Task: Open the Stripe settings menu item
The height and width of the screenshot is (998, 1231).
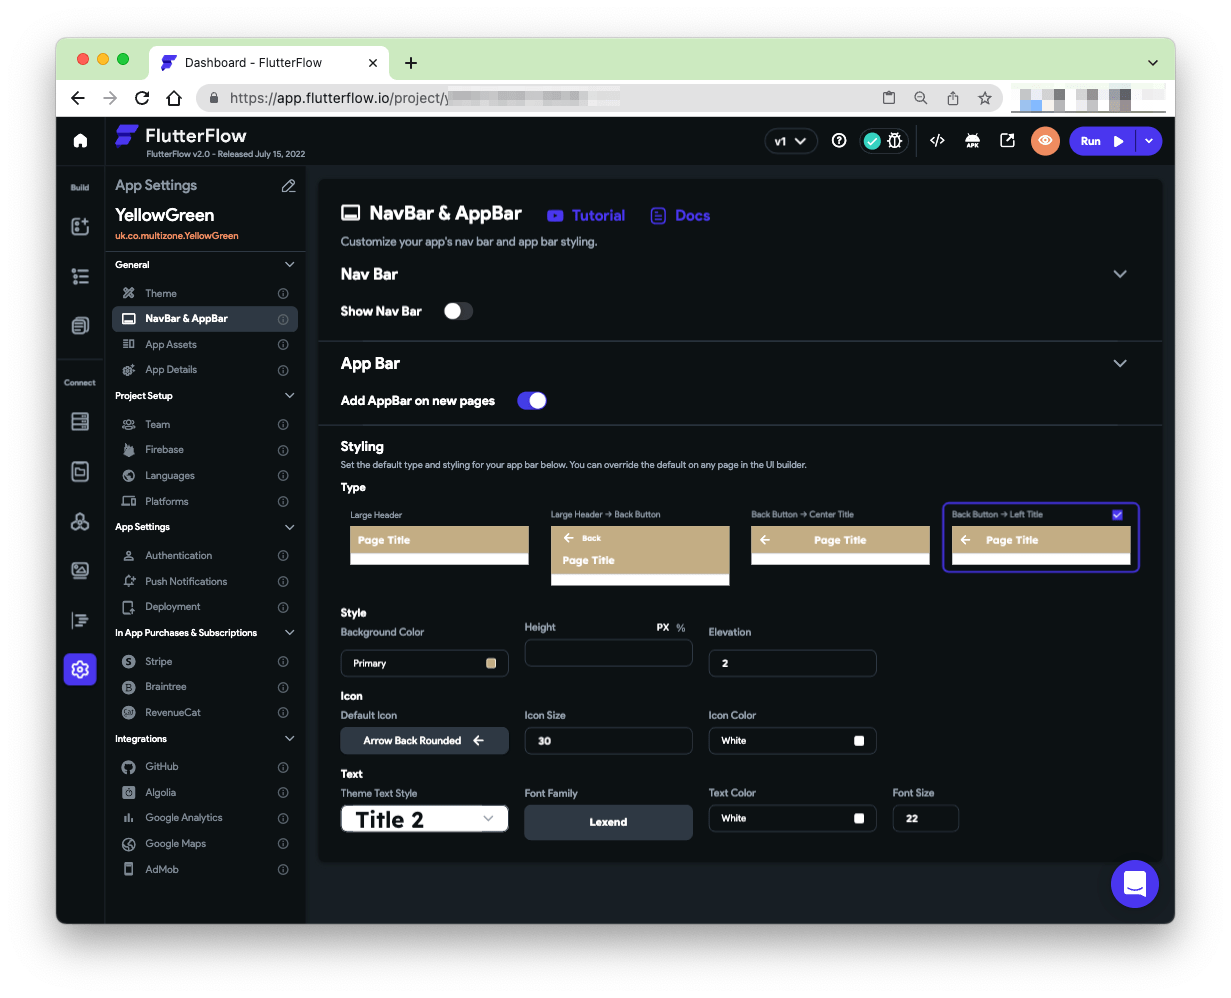Action: [x=160, y=661]
